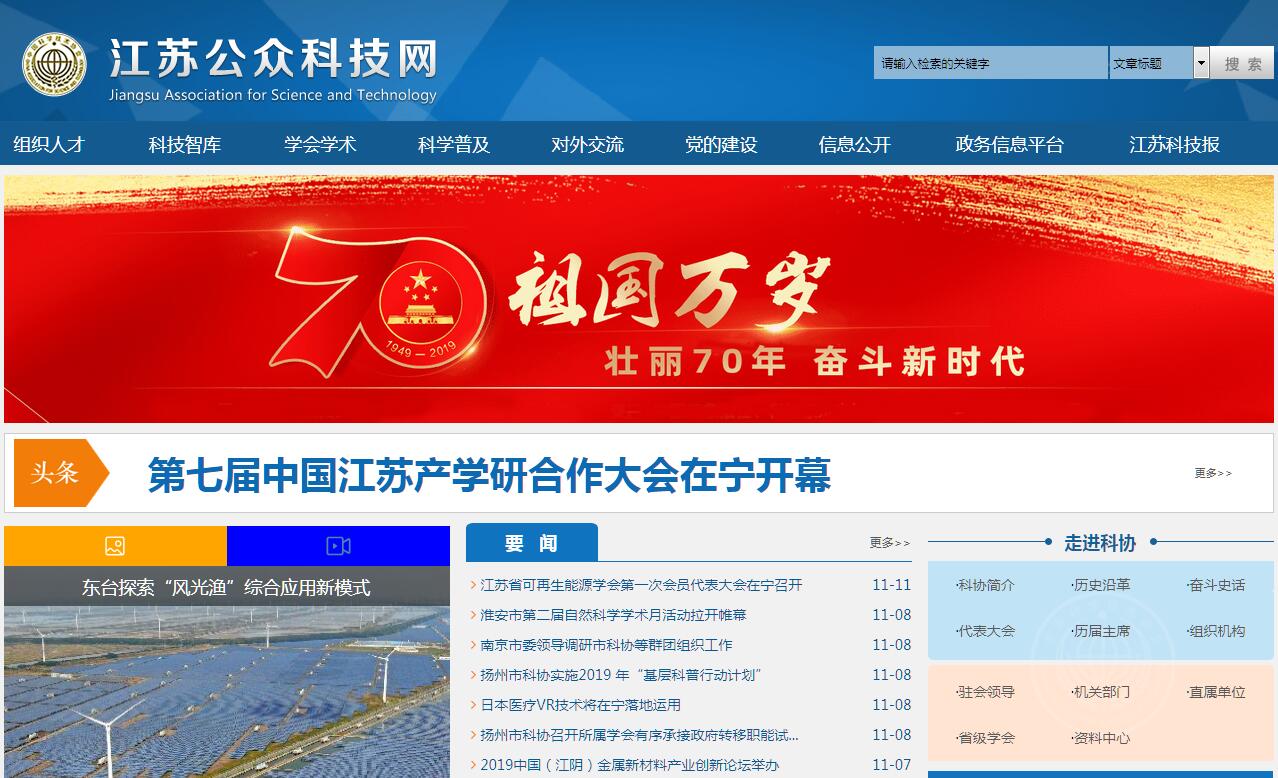1278x778 pixels.
Task: Open the 科技智库 navigation menu
Action: click(184, 144)
